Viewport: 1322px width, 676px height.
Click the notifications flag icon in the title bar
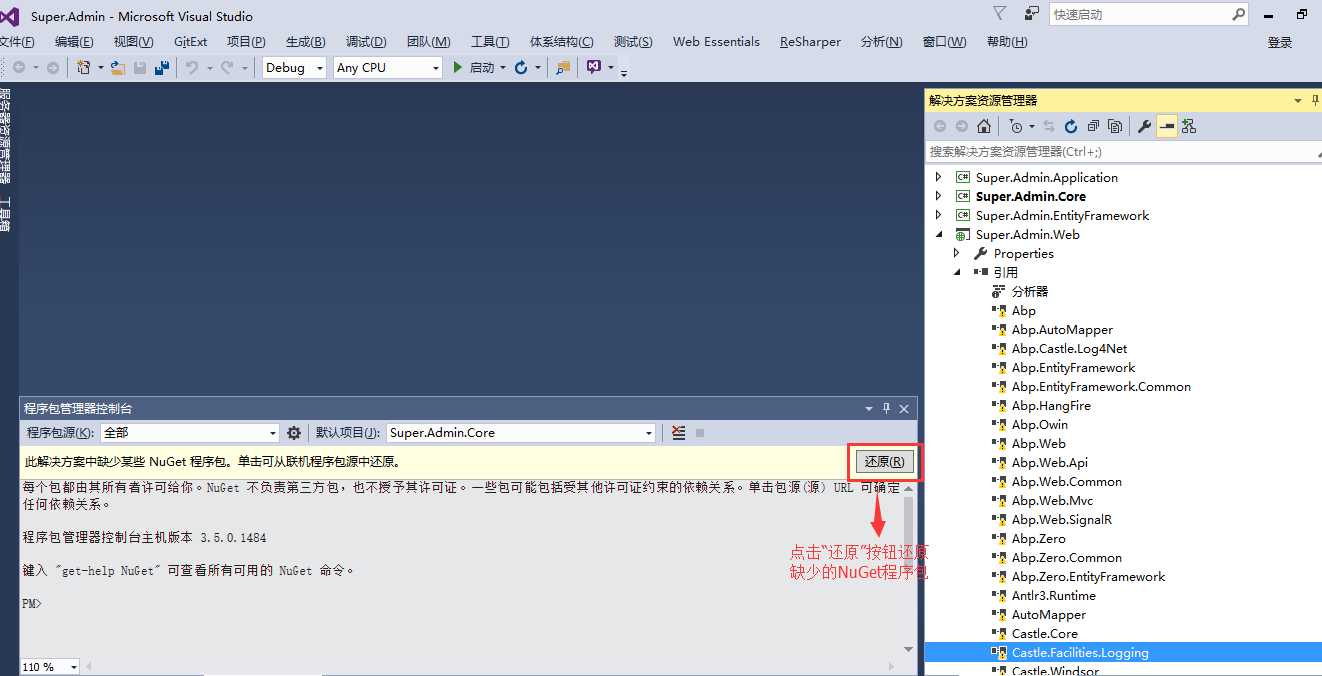[999, 13]
